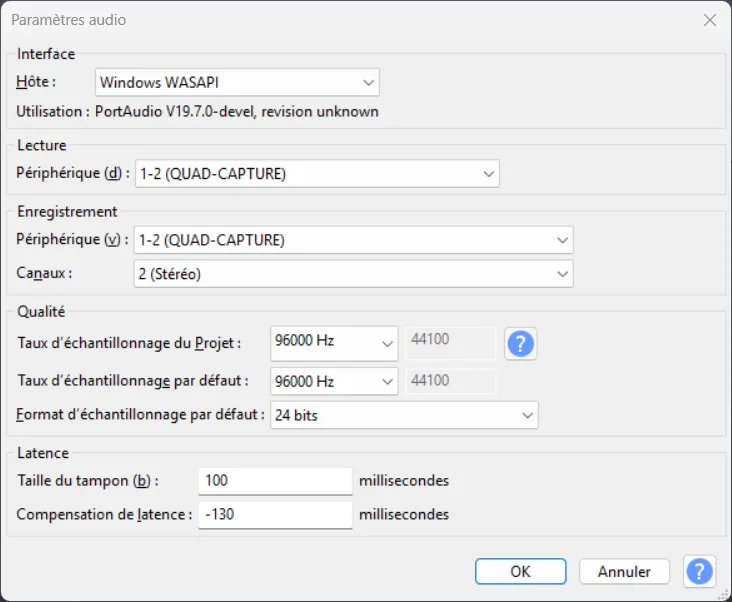This screenshot has height=602, width=732.
Task: Click the Latence group heading
Action: (43, 453)
